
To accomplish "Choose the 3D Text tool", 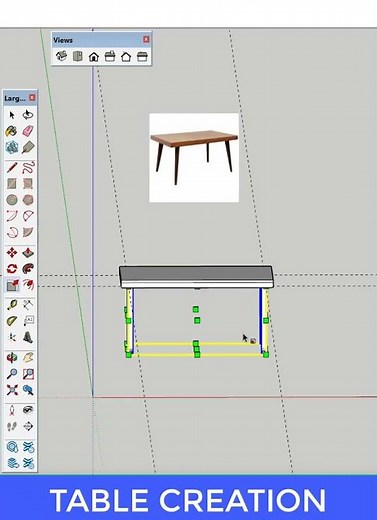I will click(28, 337).
